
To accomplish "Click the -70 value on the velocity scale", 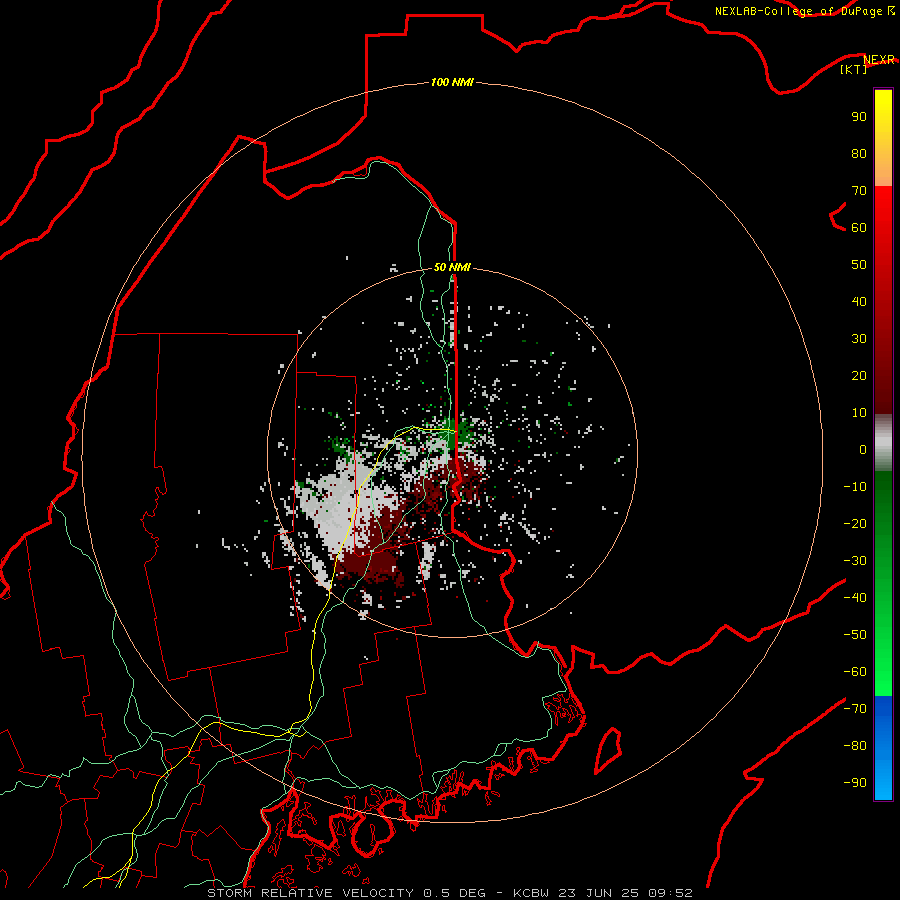I will click(x=855, y=709).
